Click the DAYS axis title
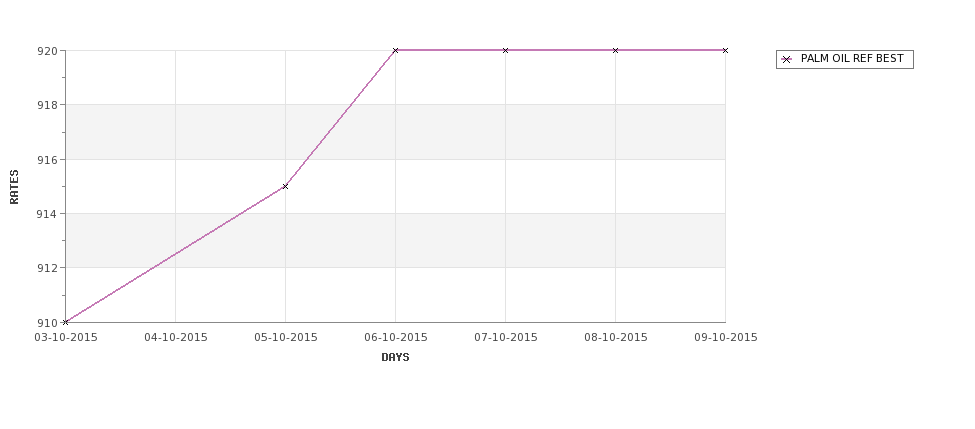 point(395,358)
